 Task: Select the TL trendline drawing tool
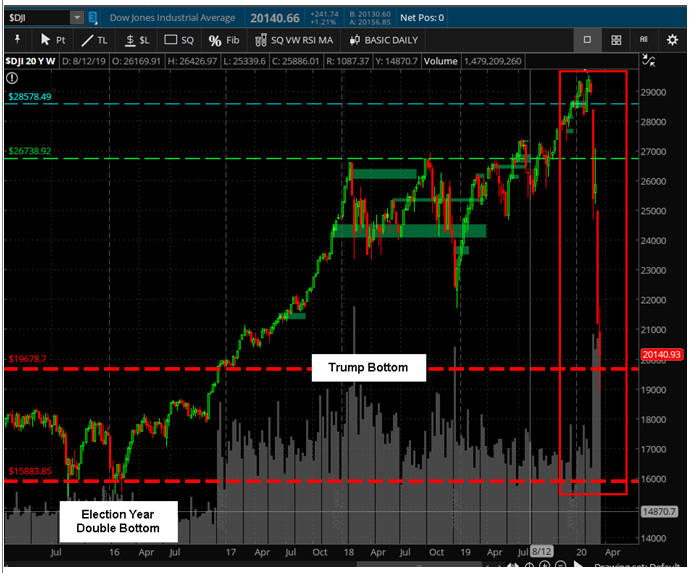click(x=94, y=41)
